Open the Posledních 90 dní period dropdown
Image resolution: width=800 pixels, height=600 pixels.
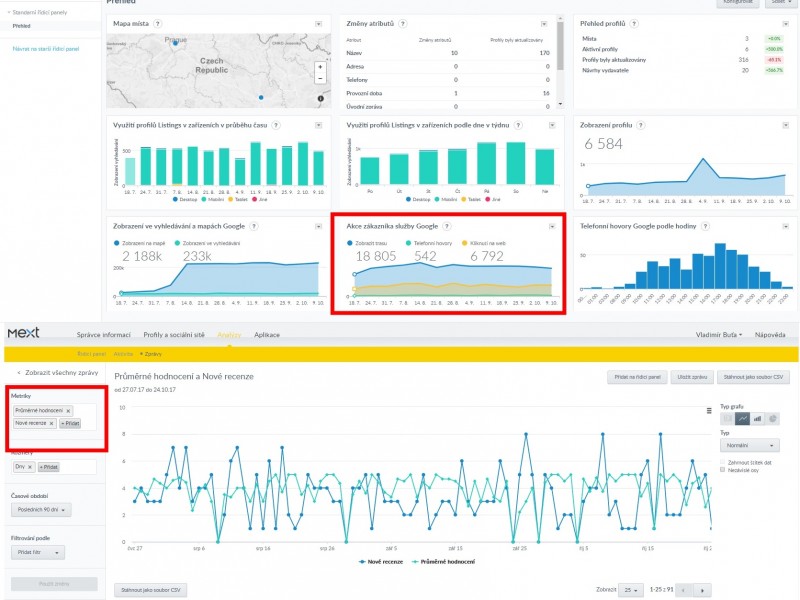[x=42, y=510]
